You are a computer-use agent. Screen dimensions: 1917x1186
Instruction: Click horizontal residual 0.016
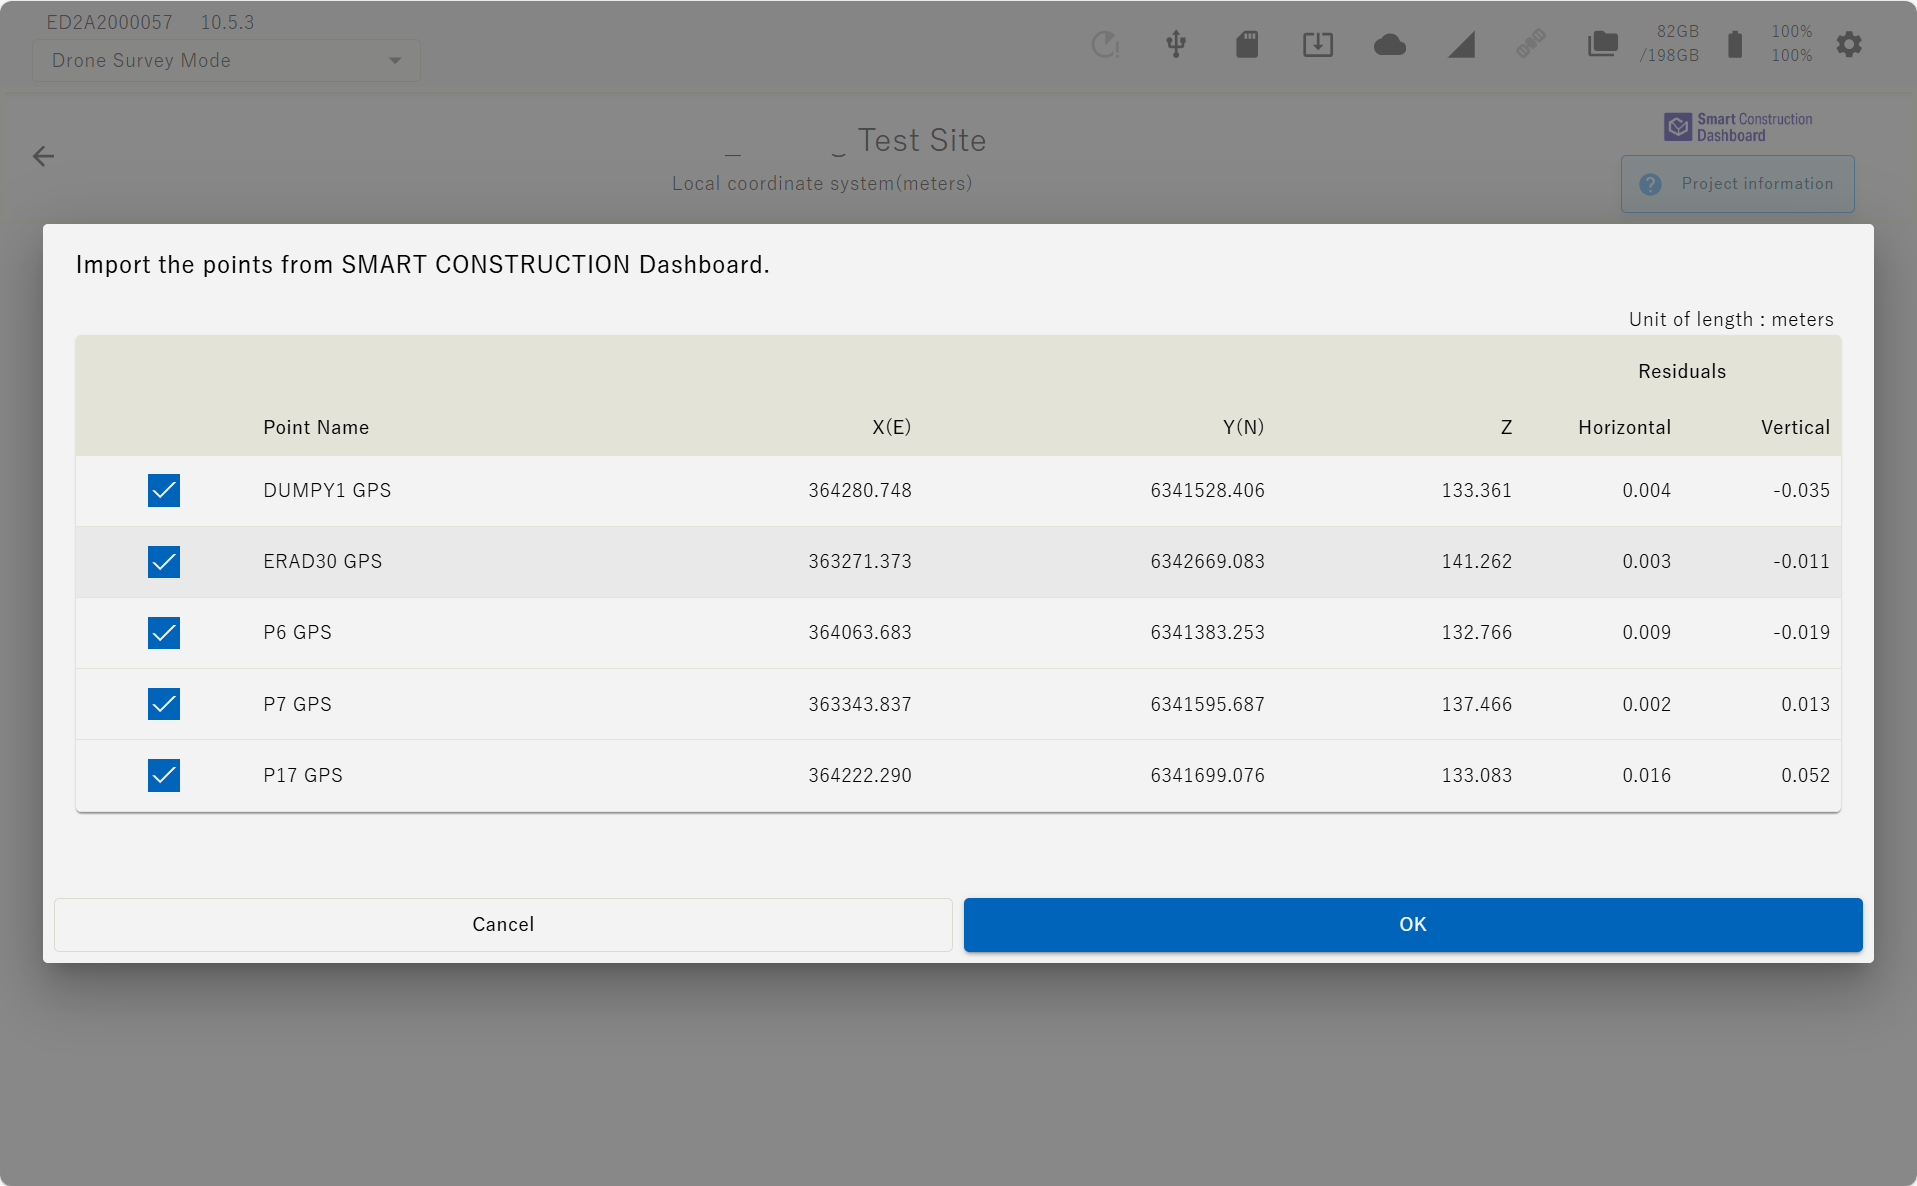coord(1647,775)
